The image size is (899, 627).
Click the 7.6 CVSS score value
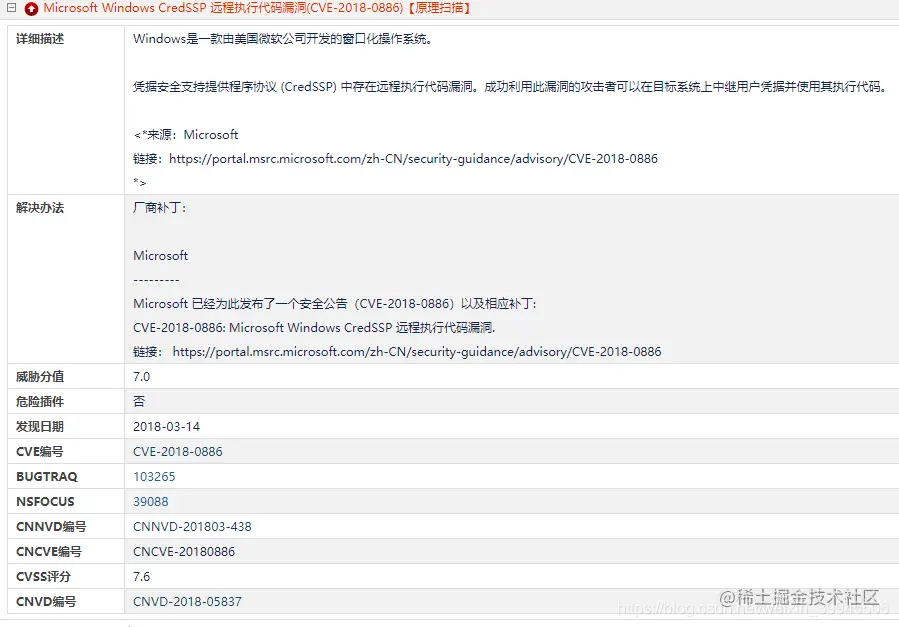coord(142,577)
